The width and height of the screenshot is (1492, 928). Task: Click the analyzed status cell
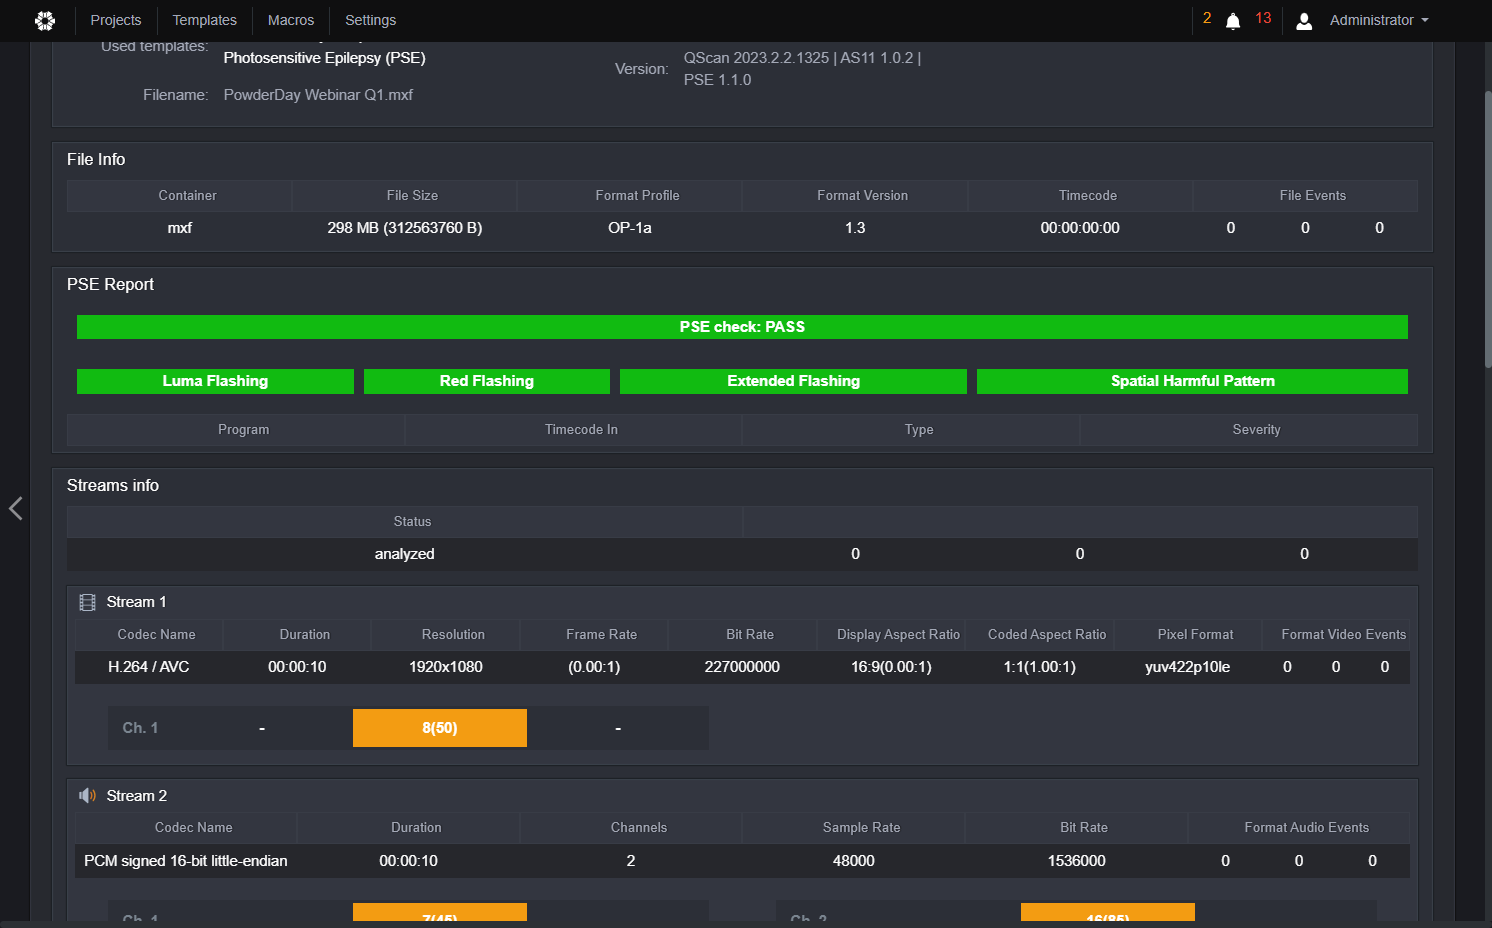[x=405, y=554]
